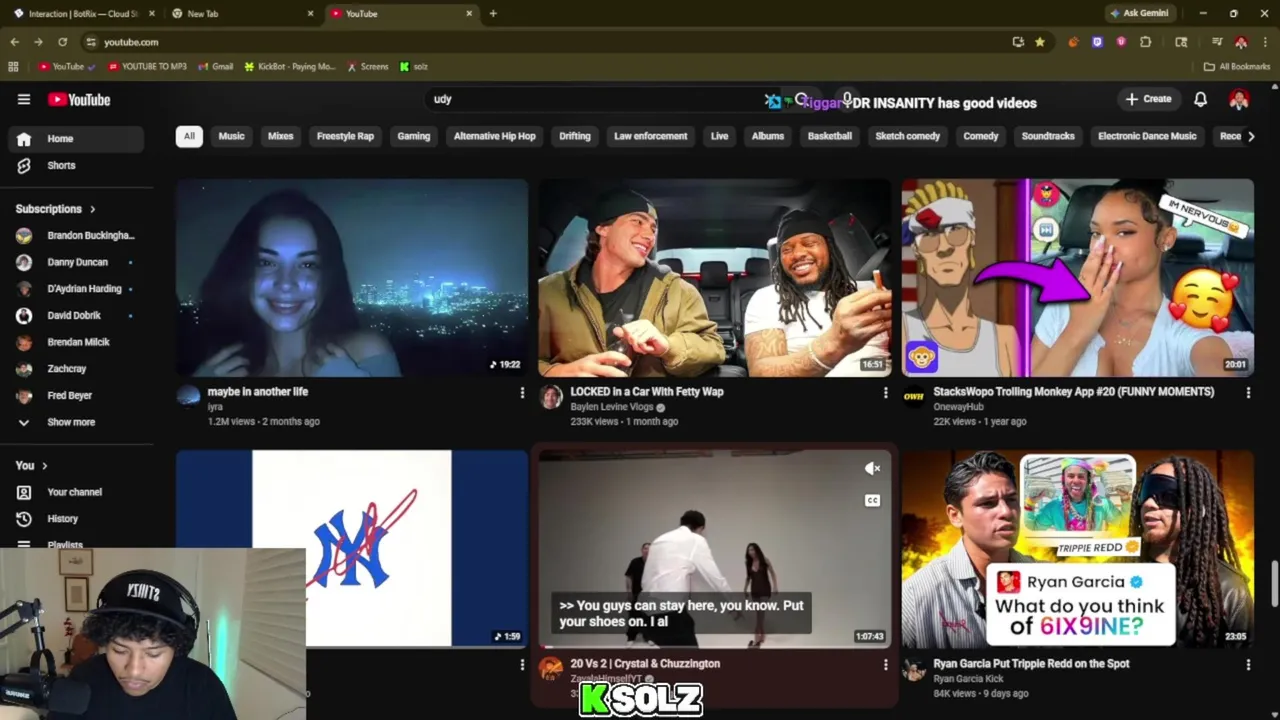1280x720 pixels.
Task: Open options for 'LOCKED in a Car With Fetty Wap'
Action: point(885,393)
